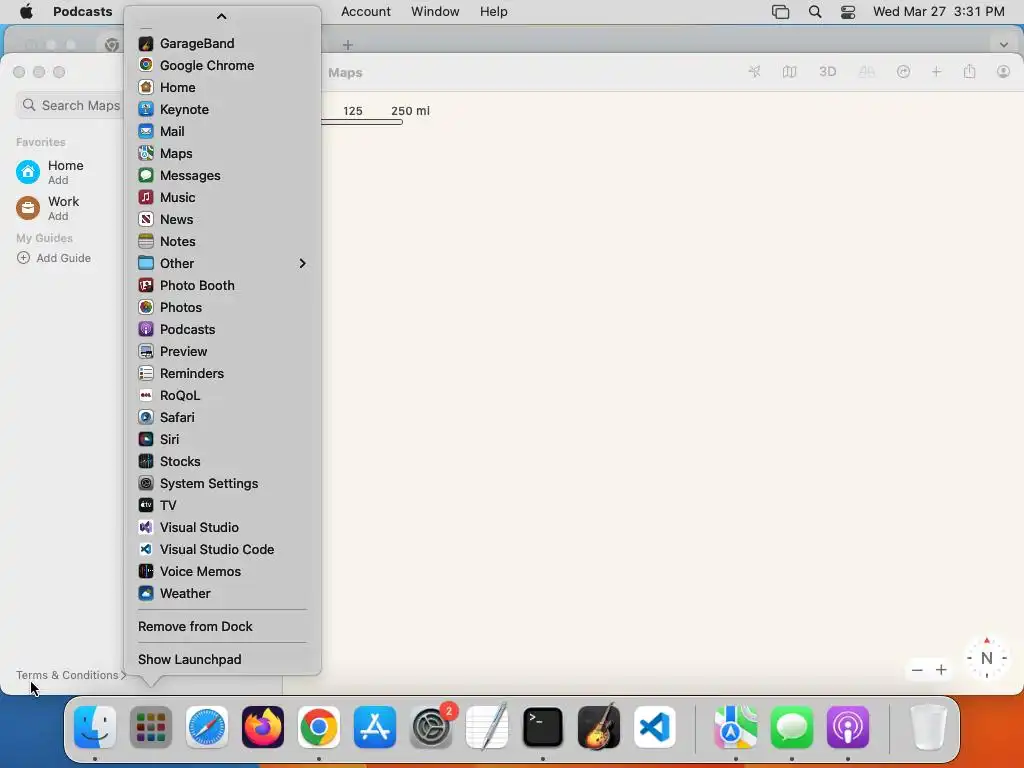
Task: Open the Share icon in Maps toolbar
Action: pyautogui.click(x=969, y=72)
